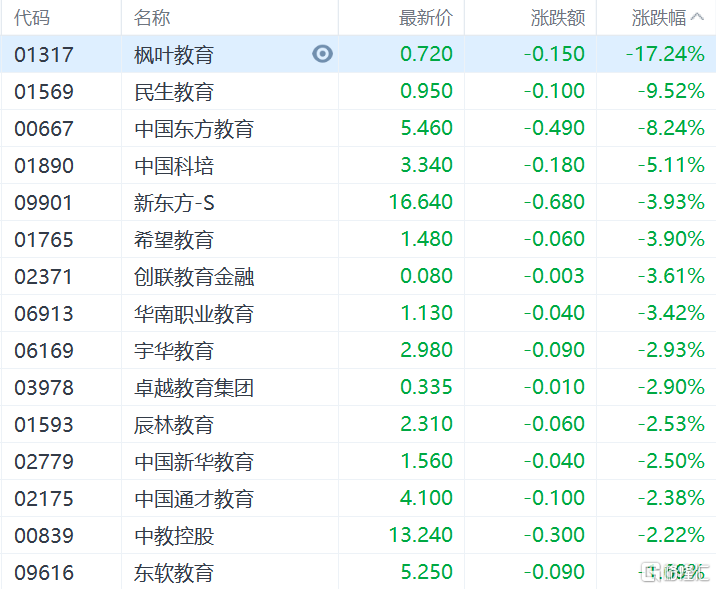
Task: Click percentage -3.42%
Action: (x=671, y=313)
